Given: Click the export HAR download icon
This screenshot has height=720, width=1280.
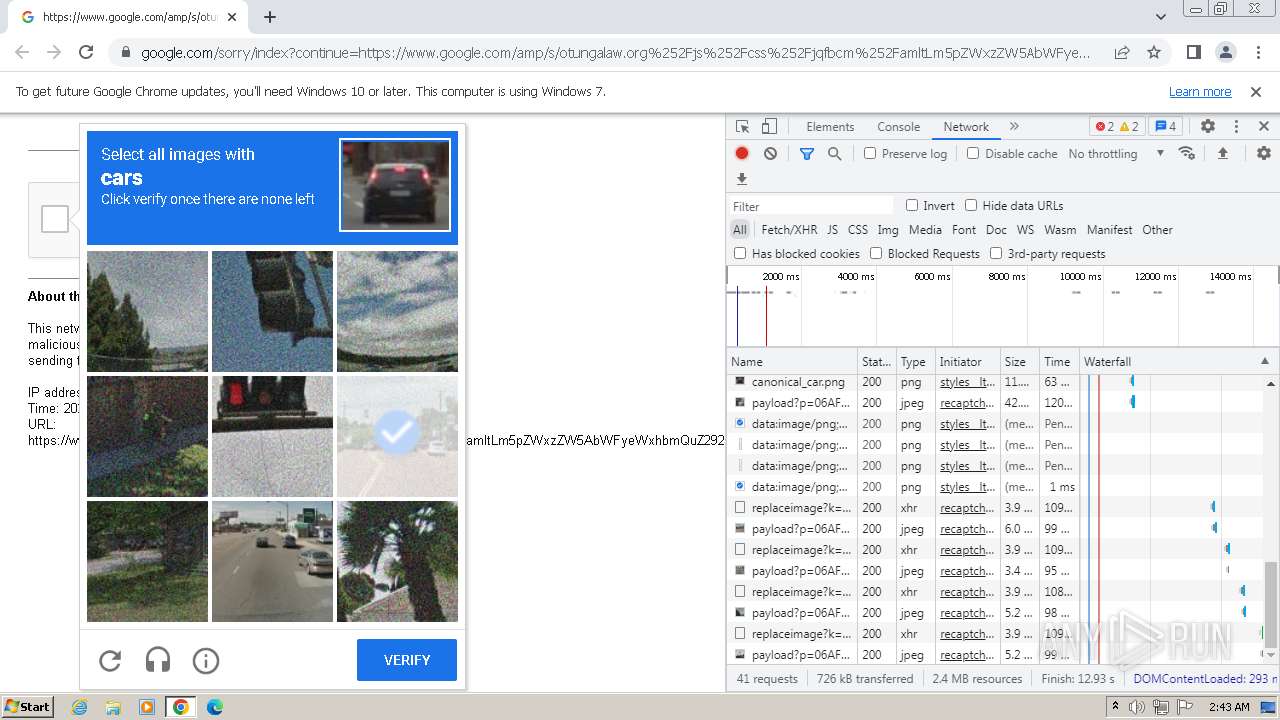Looking at the screenshot, I should coord(742,179).
